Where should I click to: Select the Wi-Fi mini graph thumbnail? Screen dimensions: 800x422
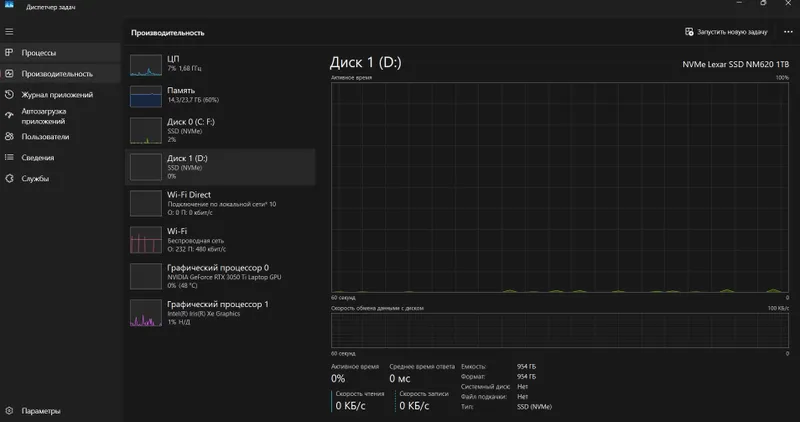(x=145, y=240)
